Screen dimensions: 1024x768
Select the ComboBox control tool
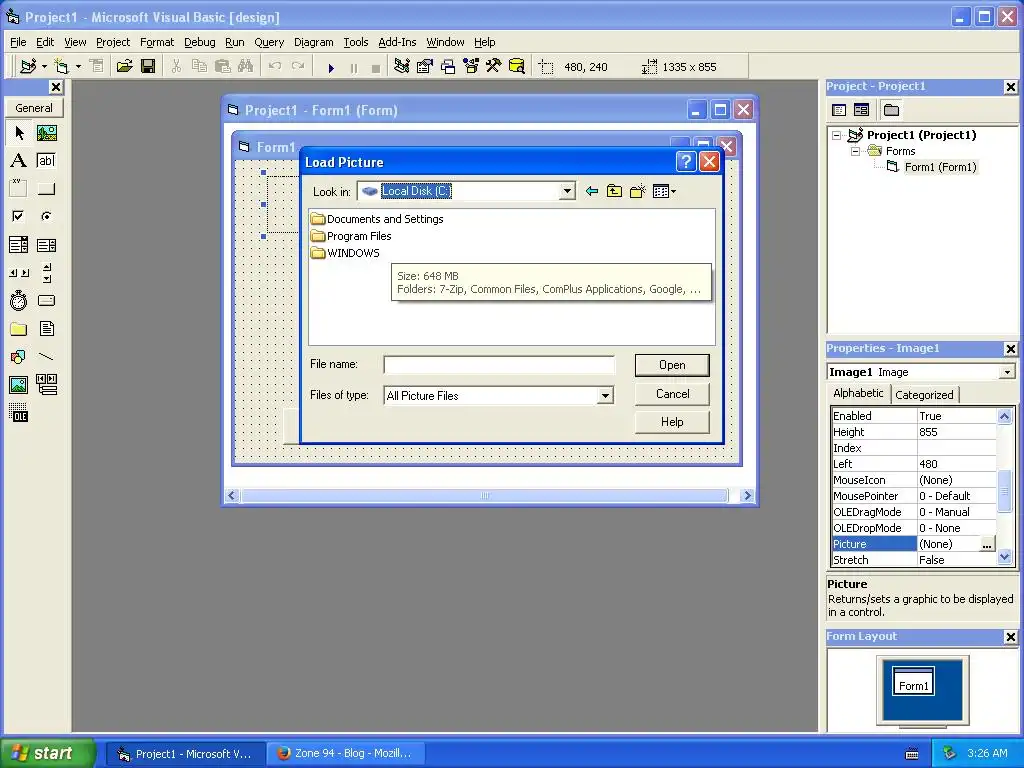pyautogui.click(x=19, y=245)
